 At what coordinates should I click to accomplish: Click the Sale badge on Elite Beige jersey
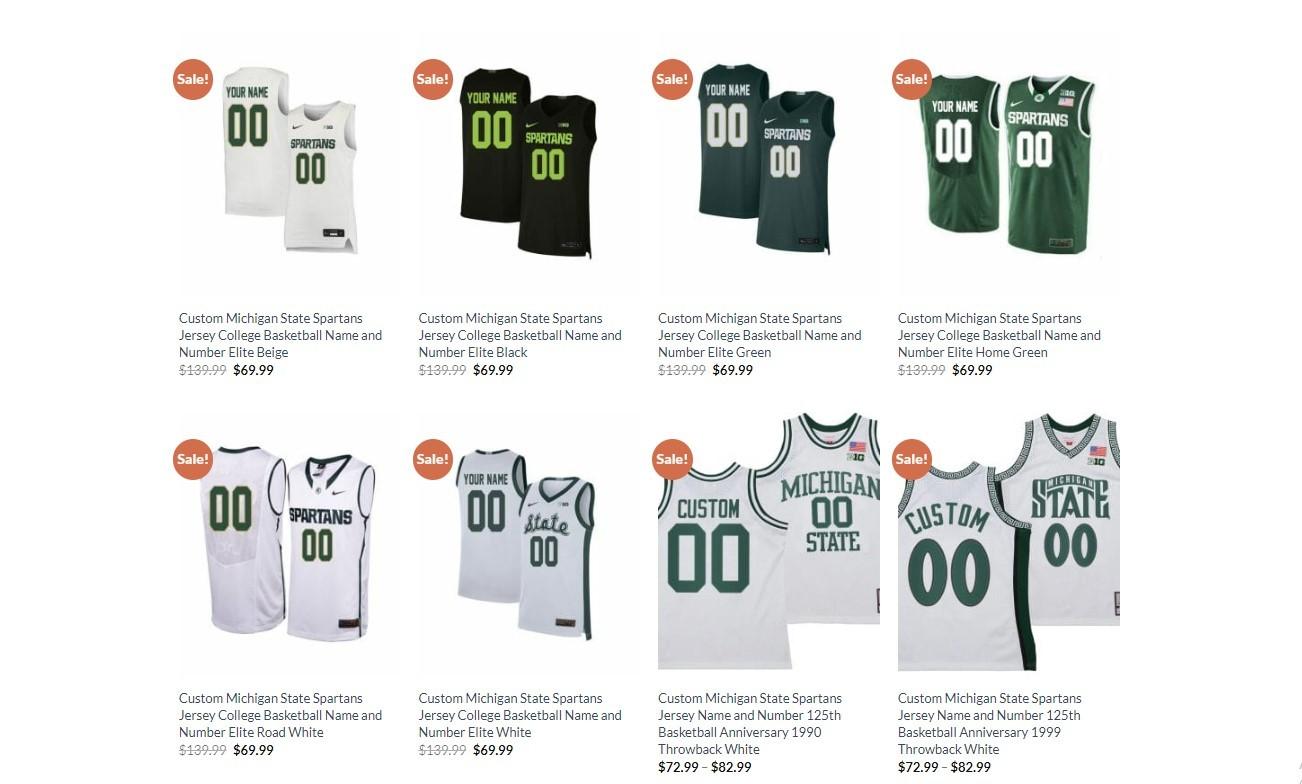(193, 79)
